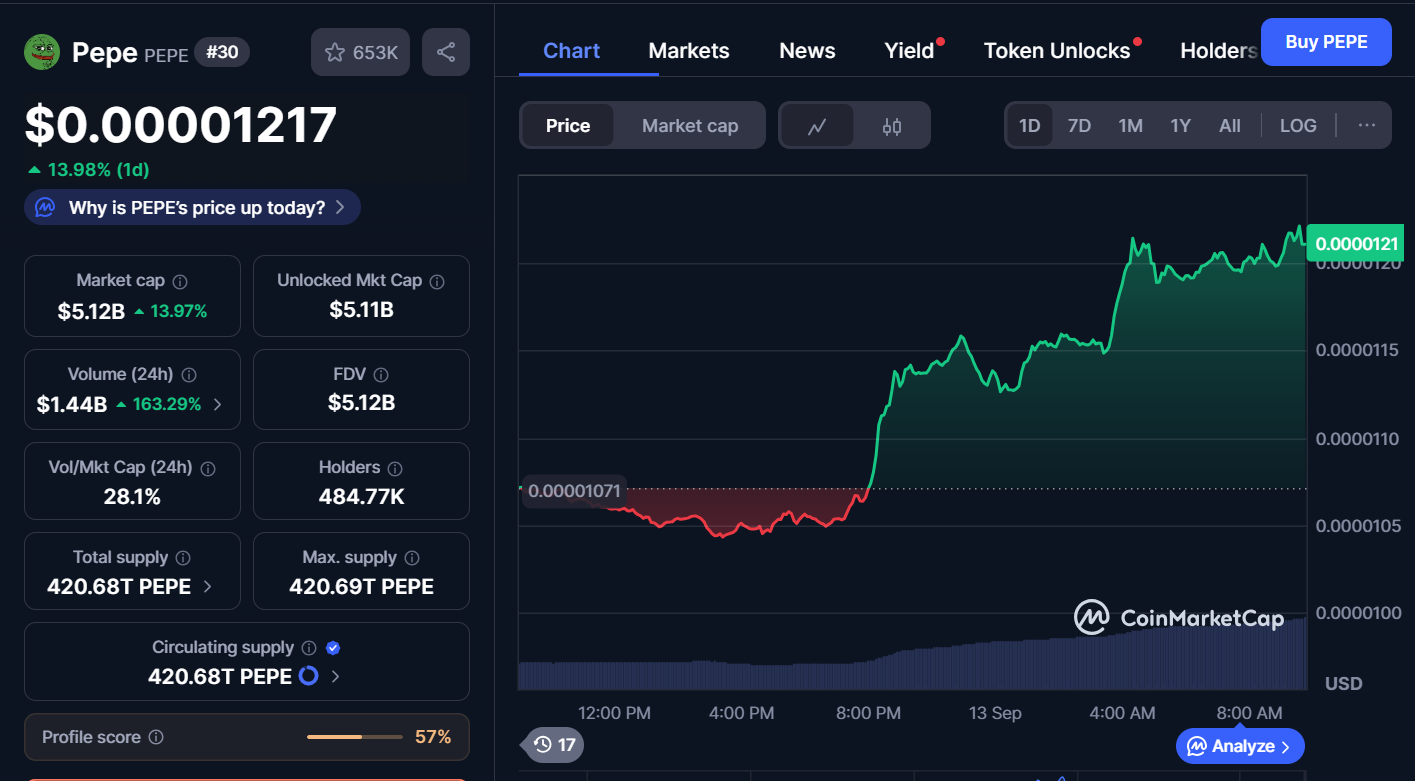The height and width of the screenshot is (781, 1415).
Task: Expand Circulating supply details chevron
Action: coord(335,677)
